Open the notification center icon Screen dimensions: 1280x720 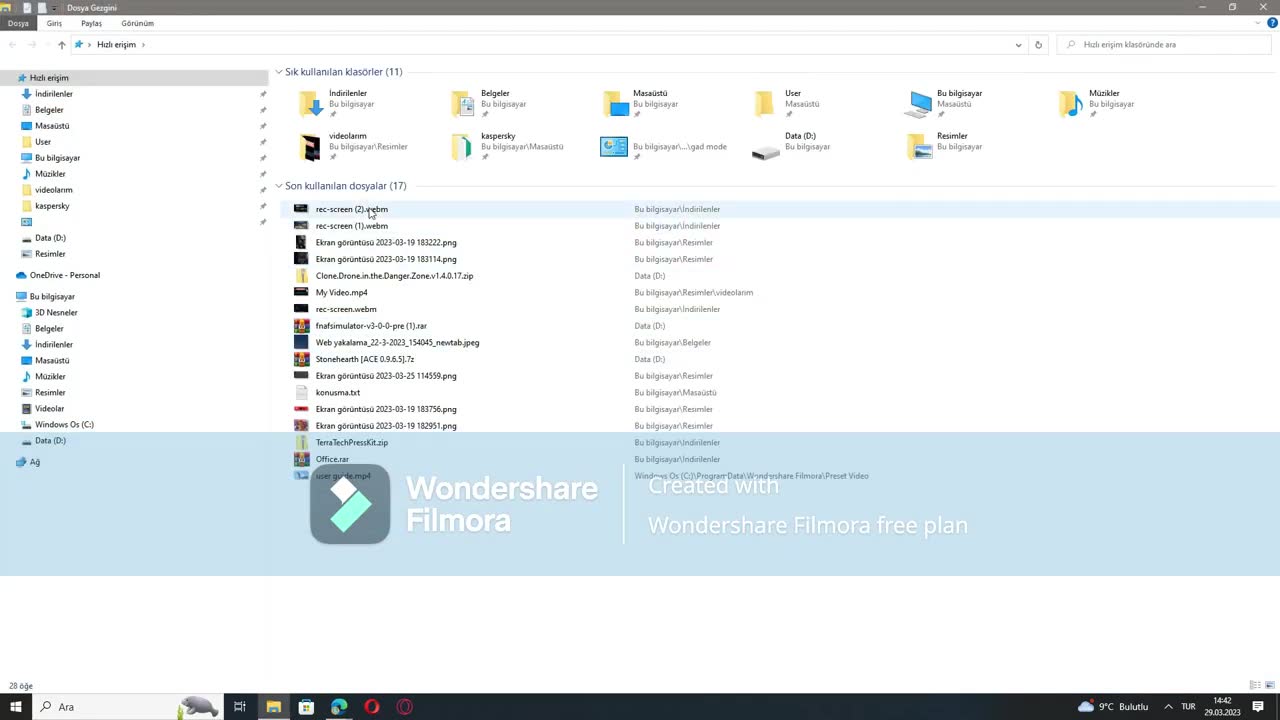tap(1258, 707)
